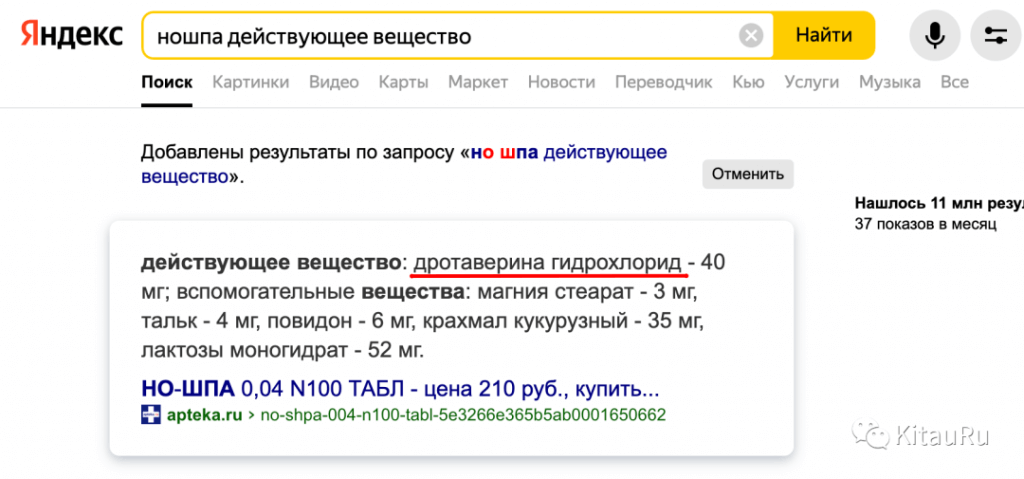The image size is (1024, 479).
Task: Go to the Услуги tab
Action: pyautogui.click(x=812, y=82)
